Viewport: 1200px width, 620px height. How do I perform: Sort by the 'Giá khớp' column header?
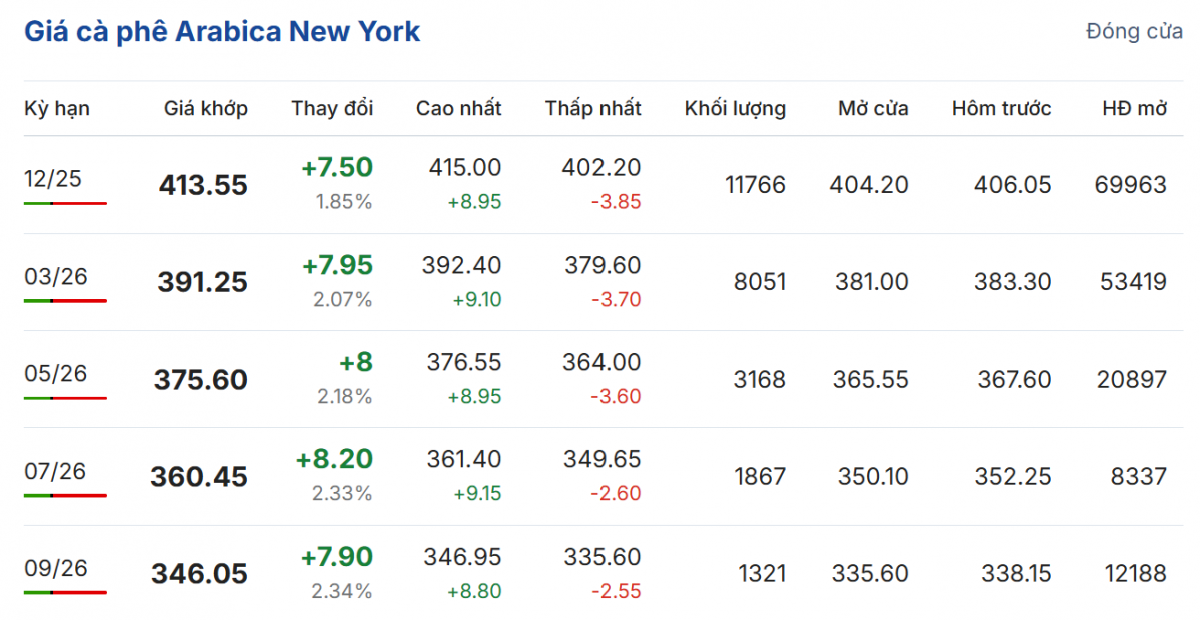(205, 108)
